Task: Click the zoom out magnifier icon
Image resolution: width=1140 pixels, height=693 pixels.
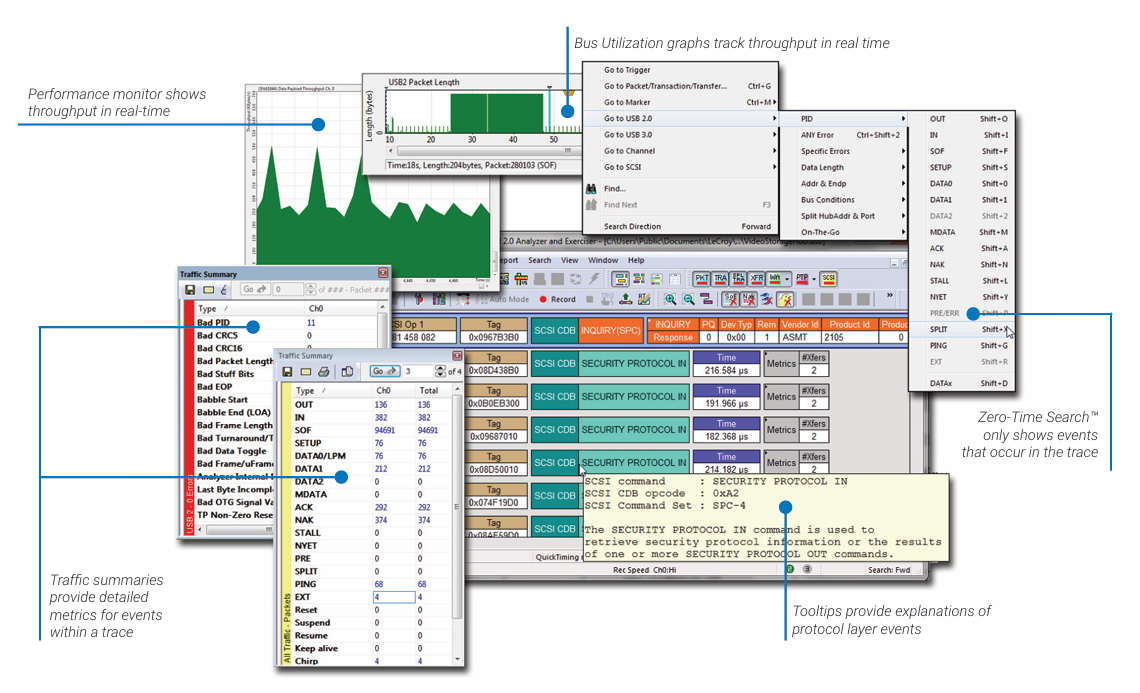Action: click(x=688, y=299)
